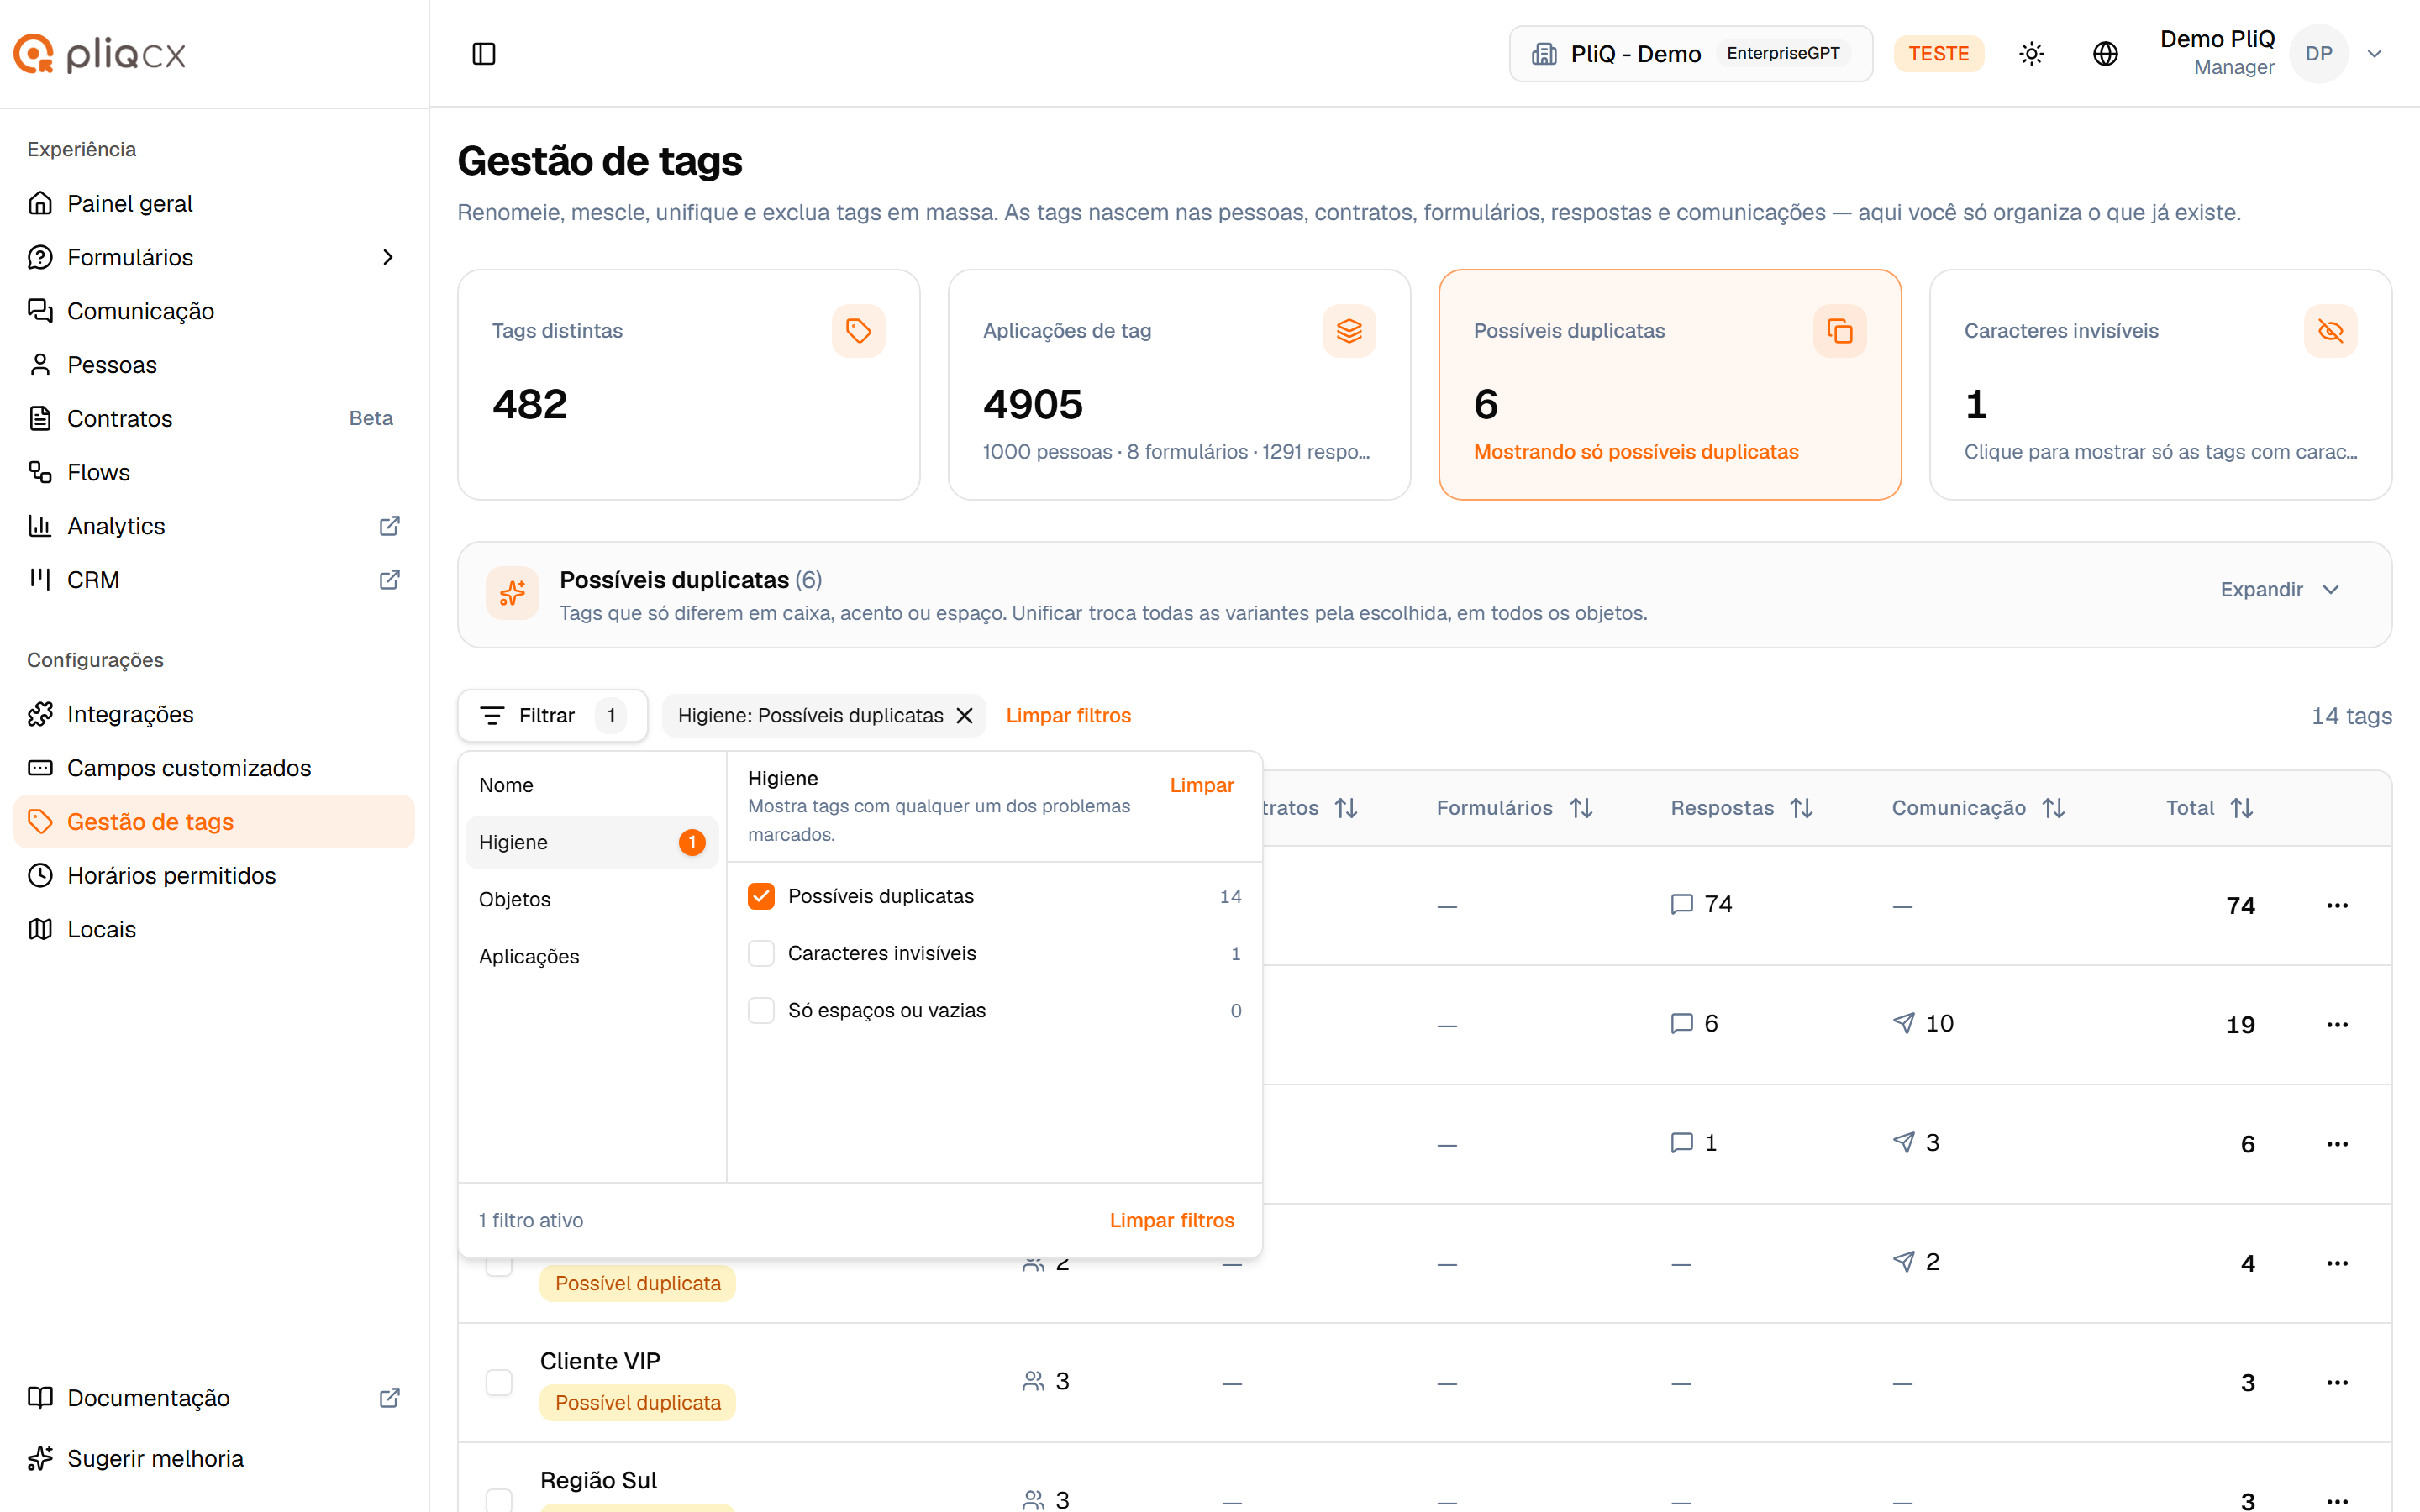Open row actions for Cliente VIP
This screenshot has height=1512, width=2420.
tap(2337, 1383)
